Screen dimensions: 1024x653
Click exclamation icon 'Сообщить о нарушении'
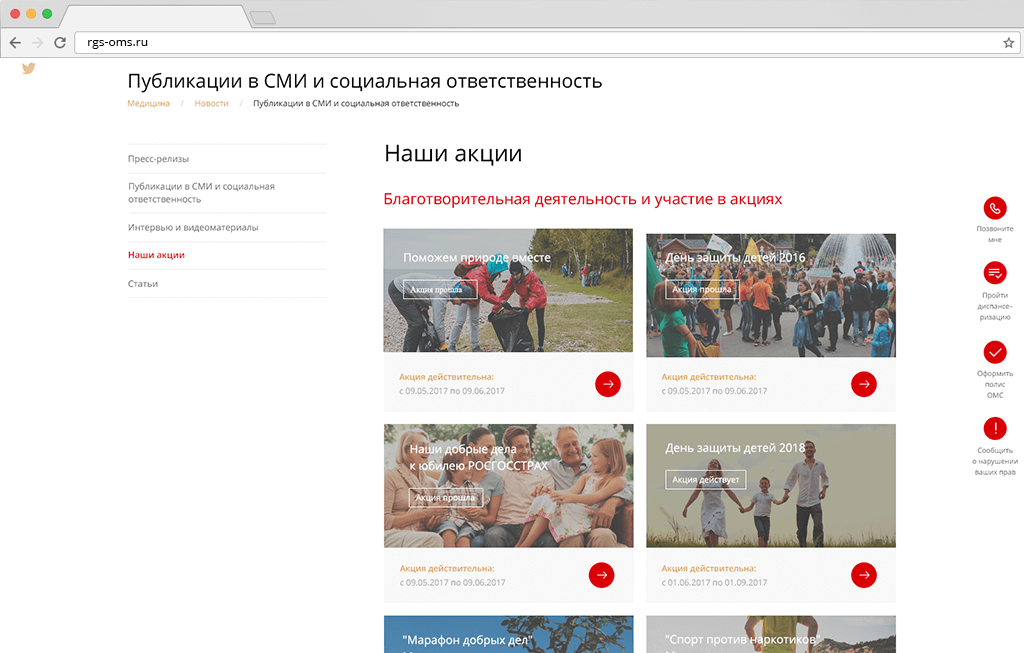pos(995,428)
